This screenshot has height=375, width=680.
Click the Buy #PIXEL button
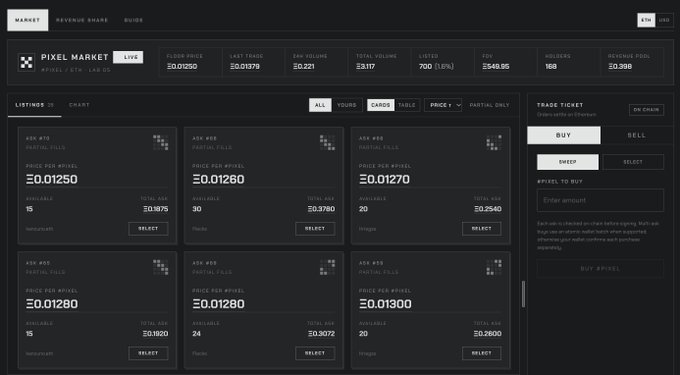tap(600, 269)
